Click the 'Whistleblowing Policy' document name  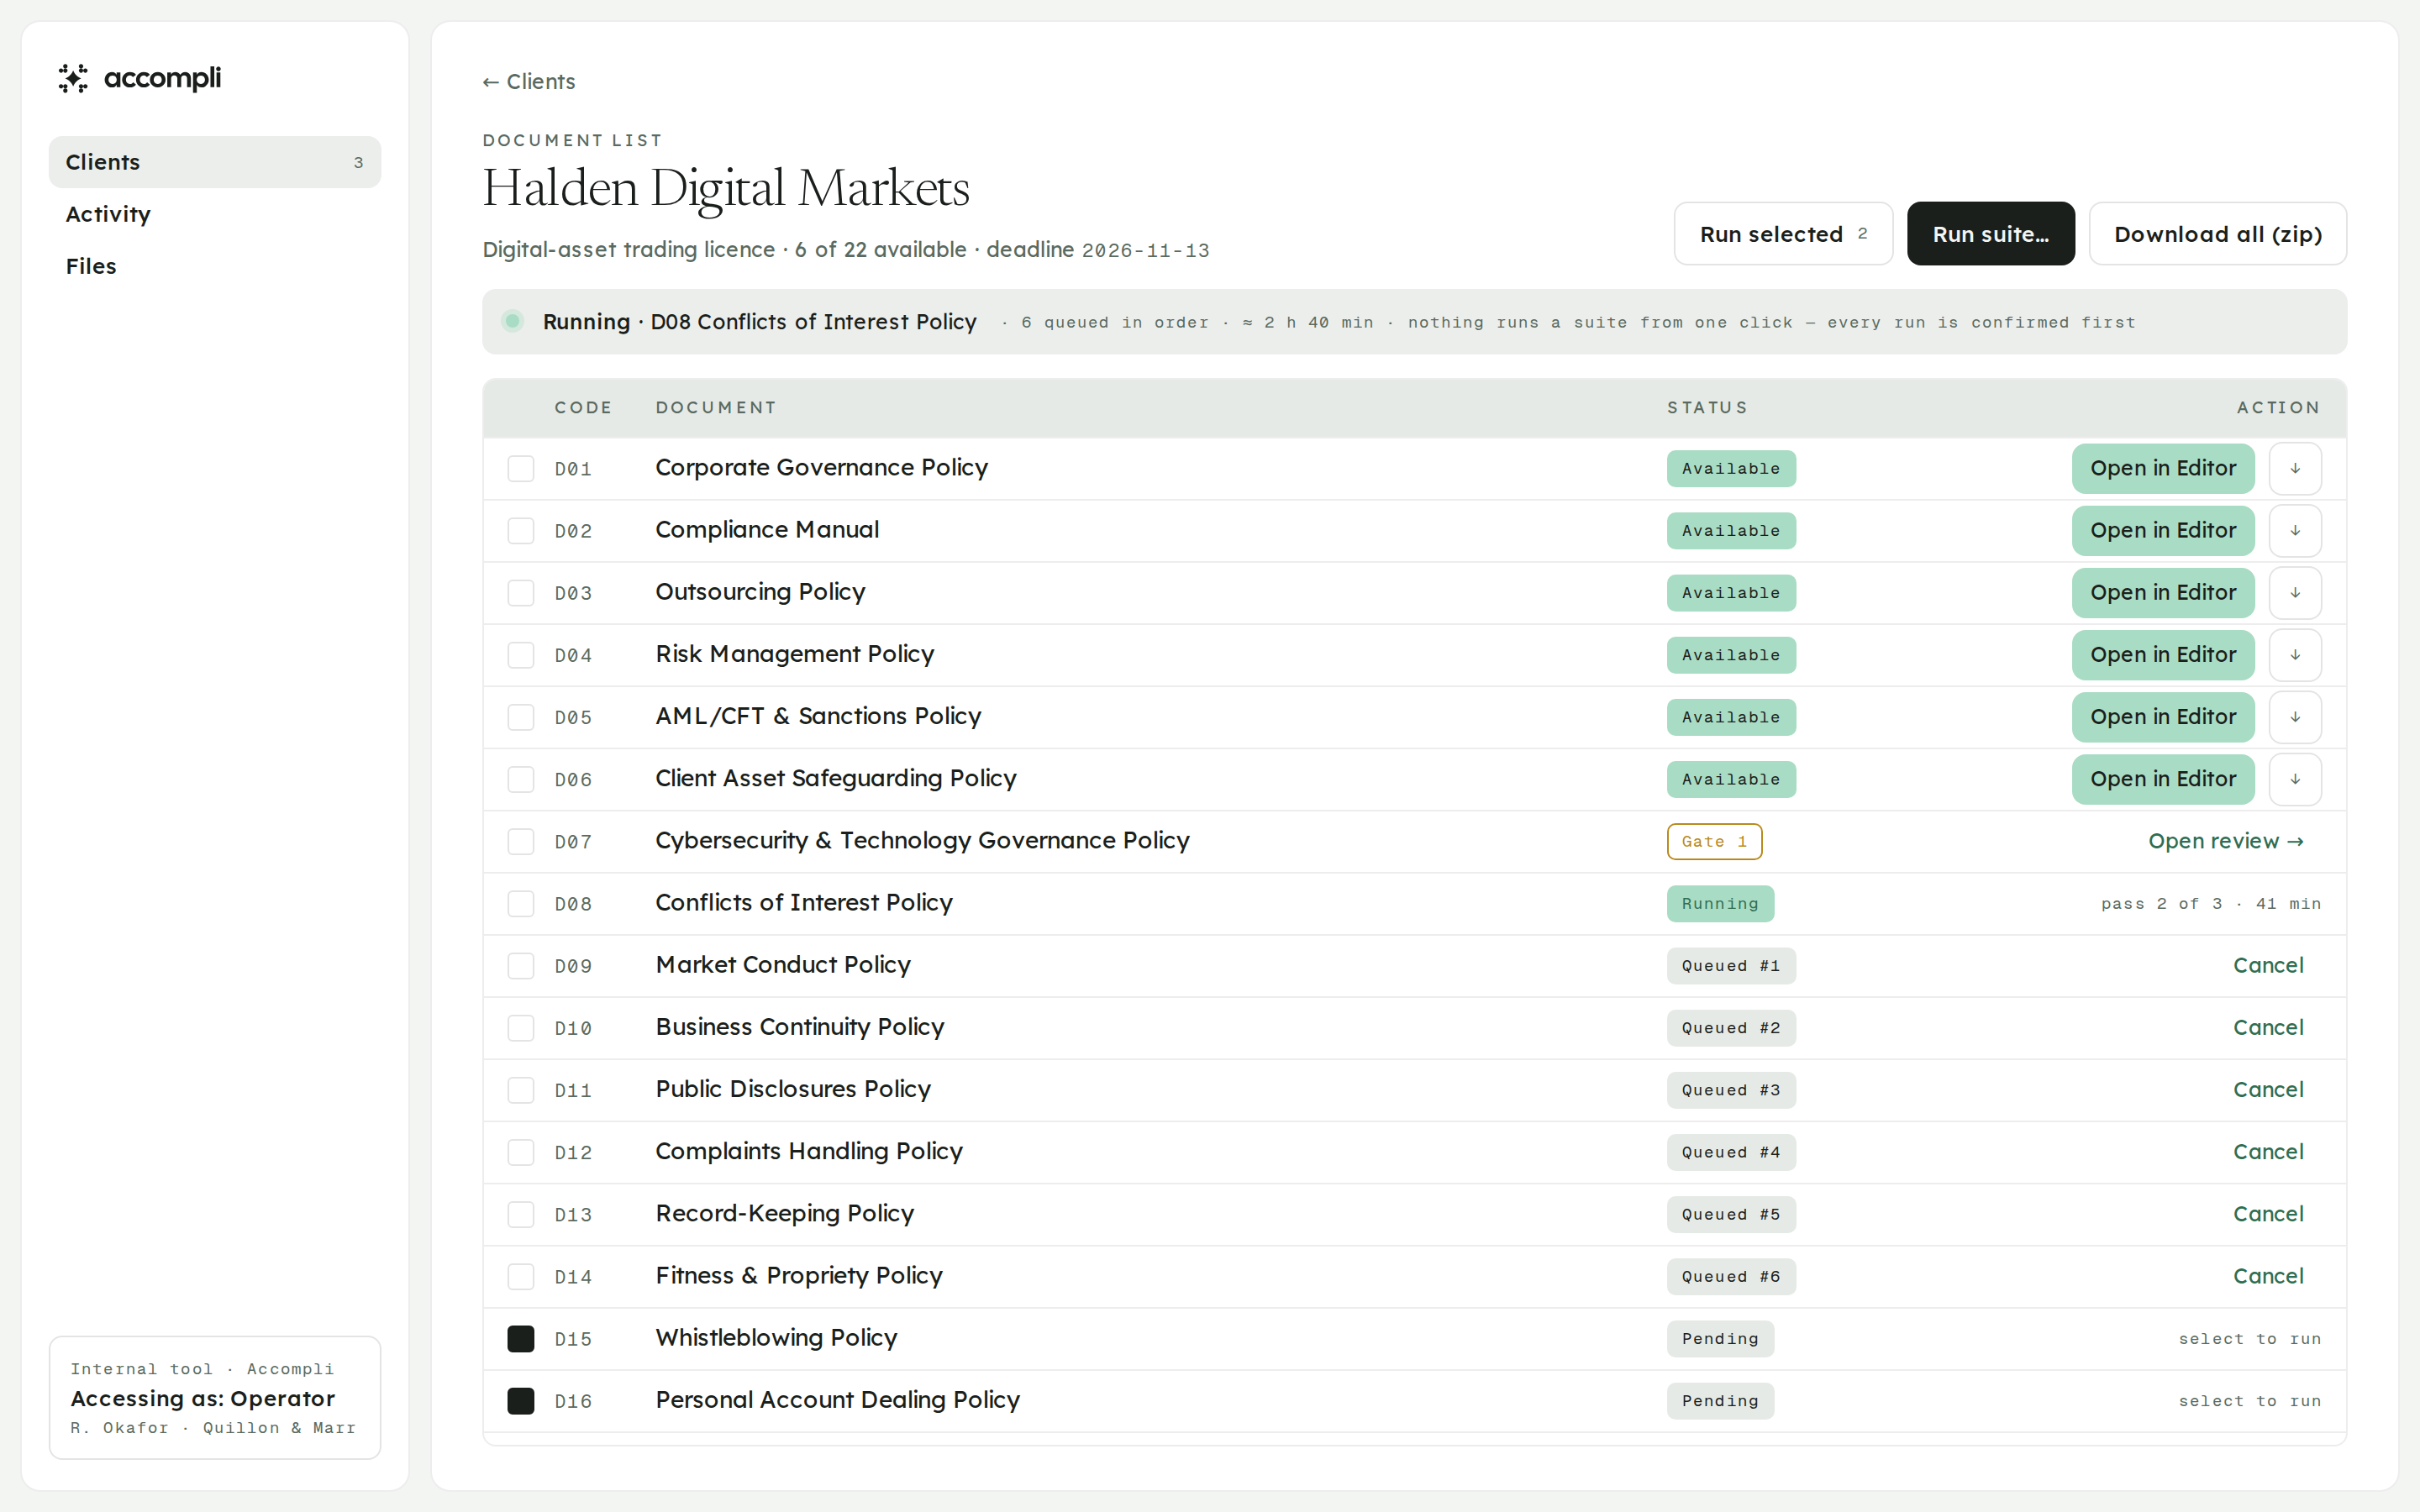pyautogui.click(x=776, y=1338)
